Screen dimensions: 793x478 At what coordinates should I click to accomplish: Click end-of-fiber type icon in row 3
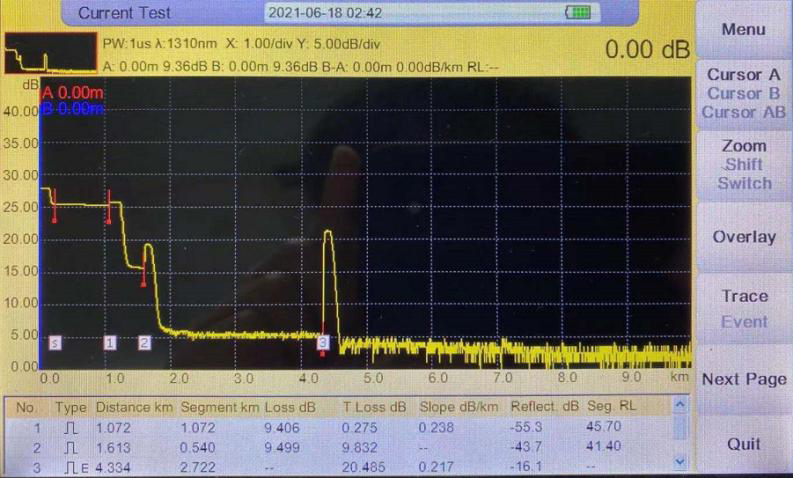(76, 467)
